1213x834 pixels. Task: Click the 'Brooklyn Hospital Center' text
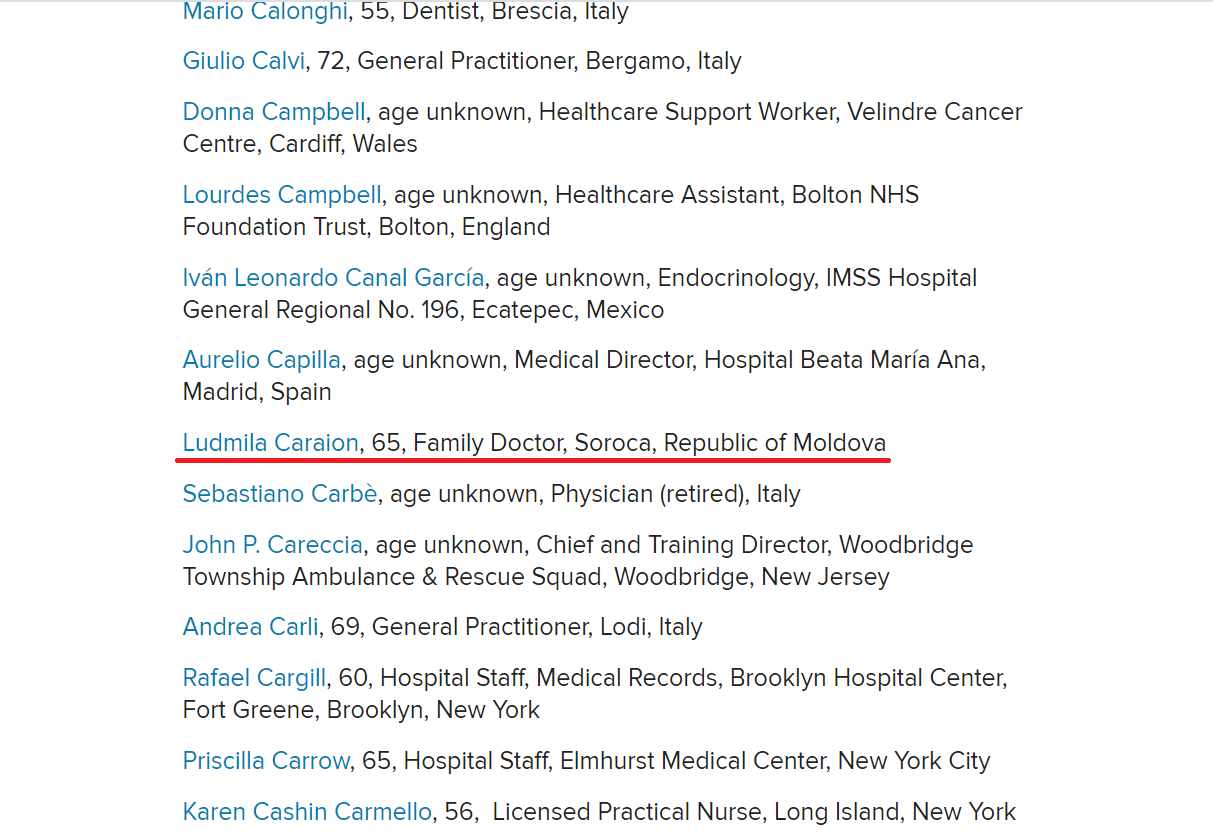pos(866,678)
